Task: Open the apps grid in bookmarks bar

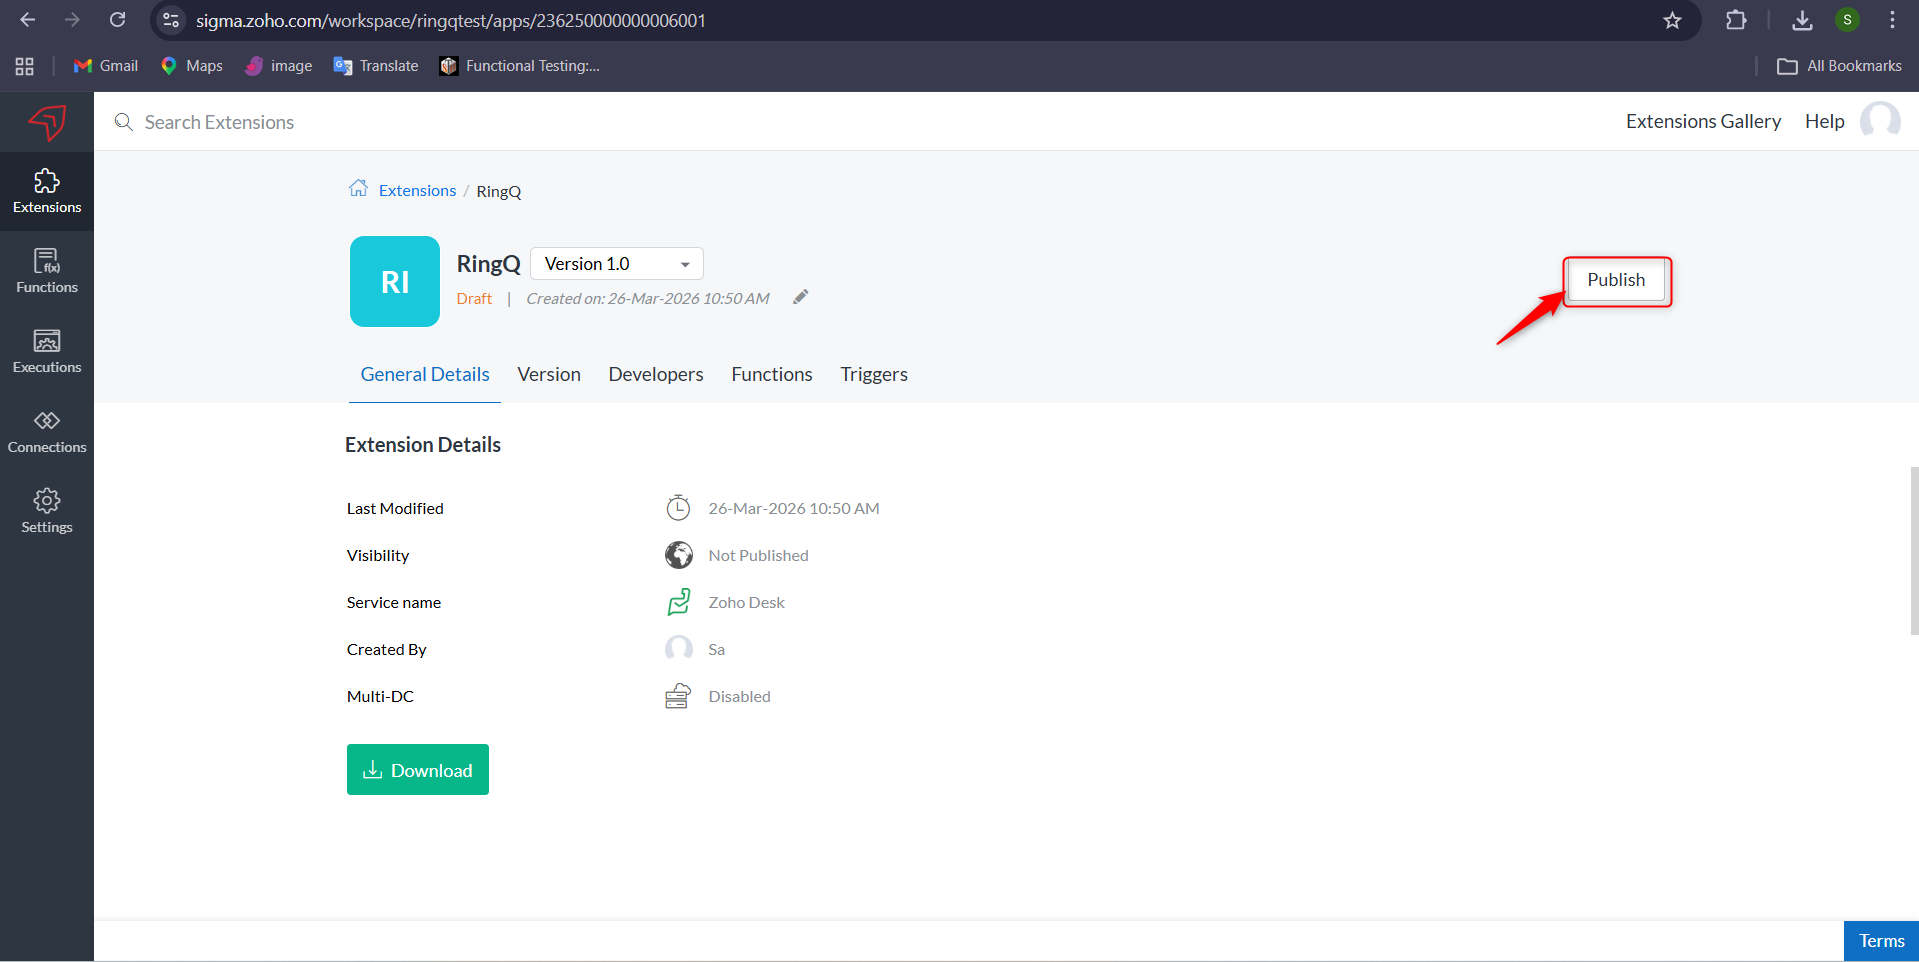Action: coord(25,66)
